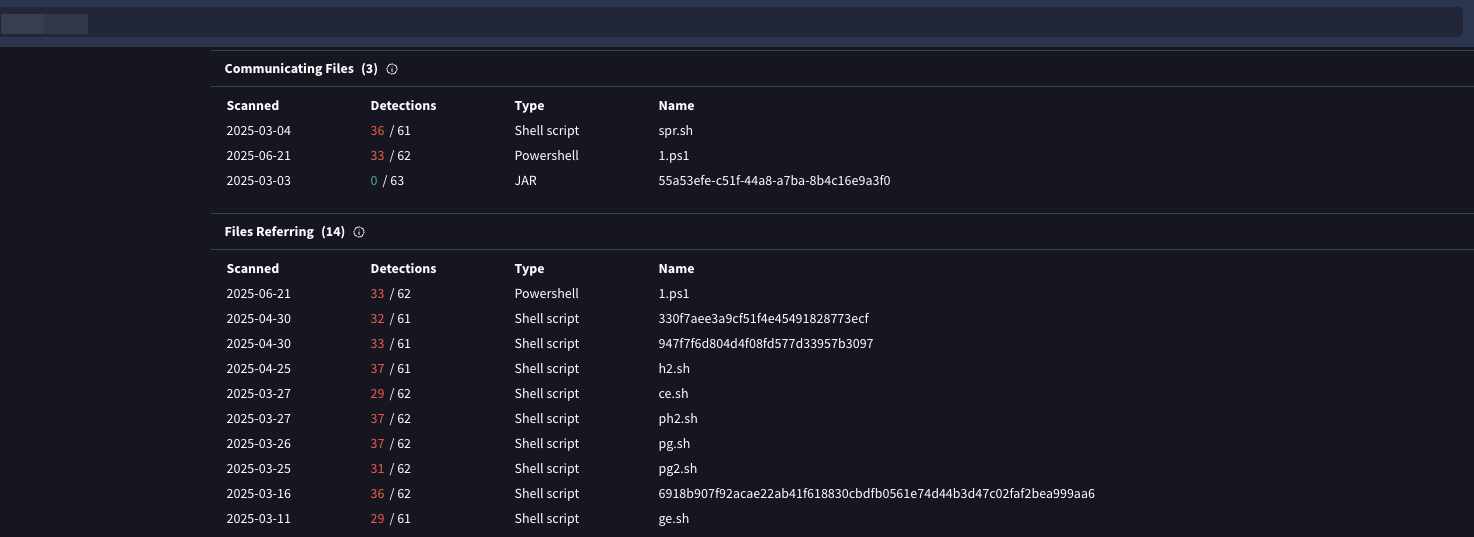Open ge.sh shell script
Viewport: 1474px width, 537px height.
[x=673, y=519]
